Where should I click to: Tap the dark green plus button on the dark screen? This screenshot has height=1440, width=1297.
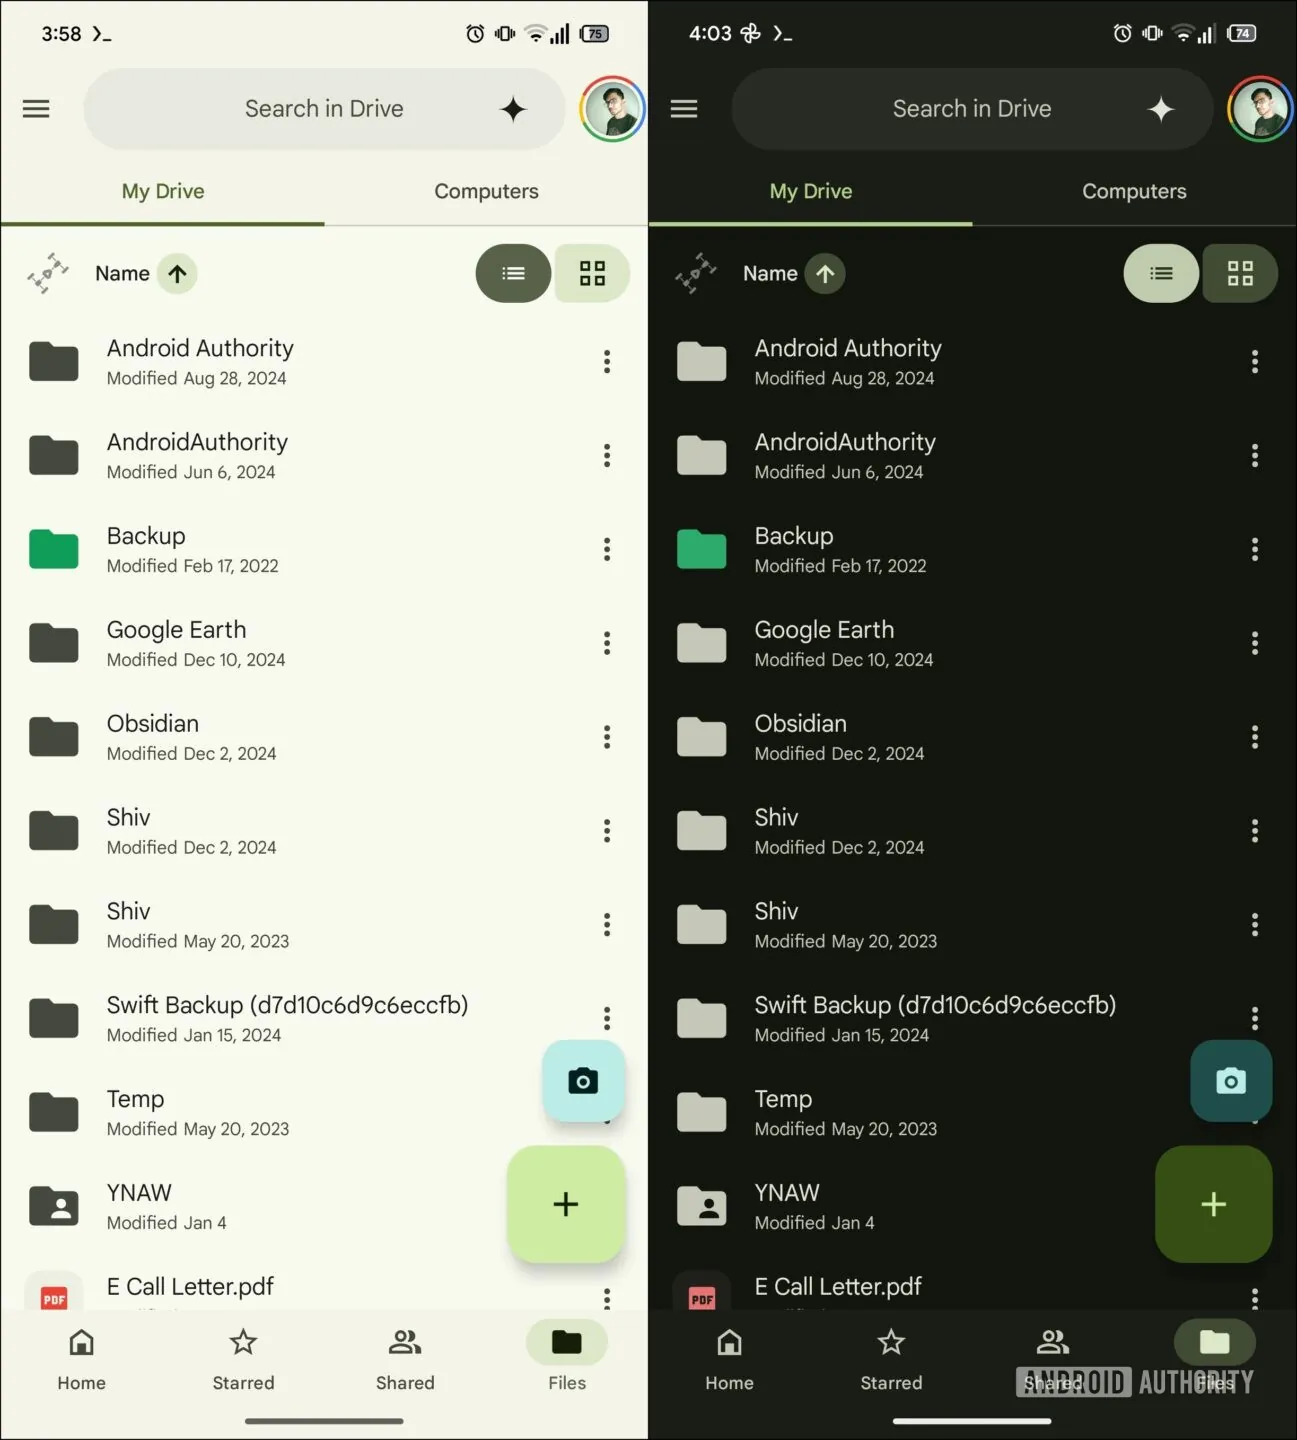tap(1214, 1204)
